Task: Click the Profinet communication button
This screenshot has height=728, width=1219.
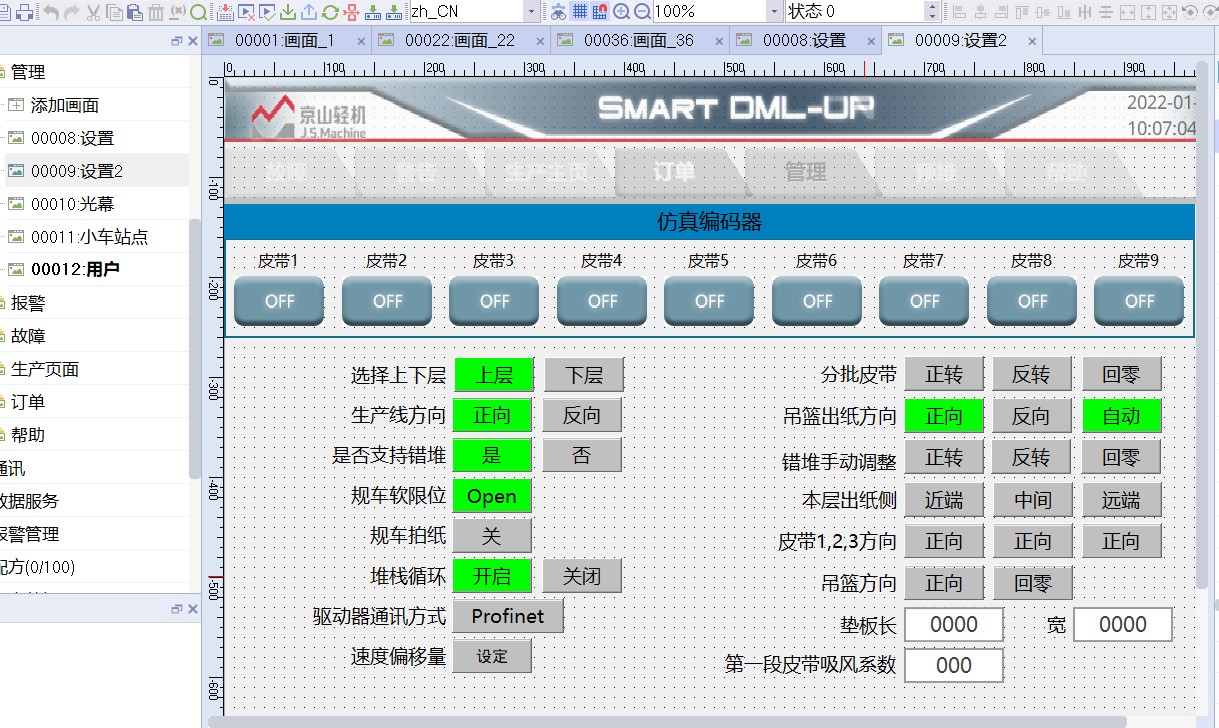Action: (508, 616)
